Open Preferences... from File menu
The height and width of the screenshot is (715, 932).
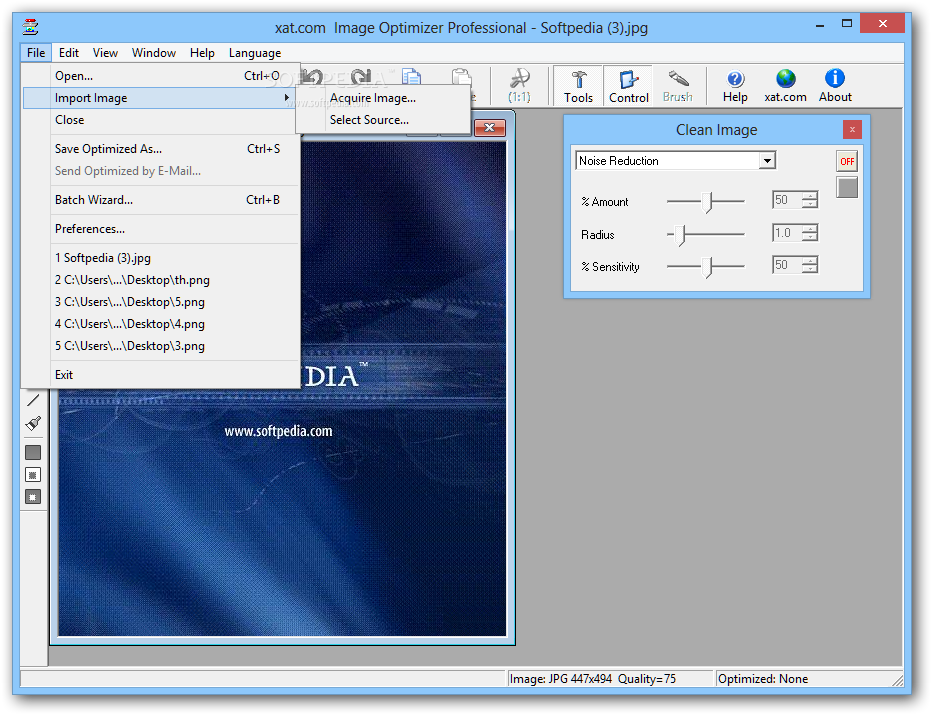(x=160, y=229)
